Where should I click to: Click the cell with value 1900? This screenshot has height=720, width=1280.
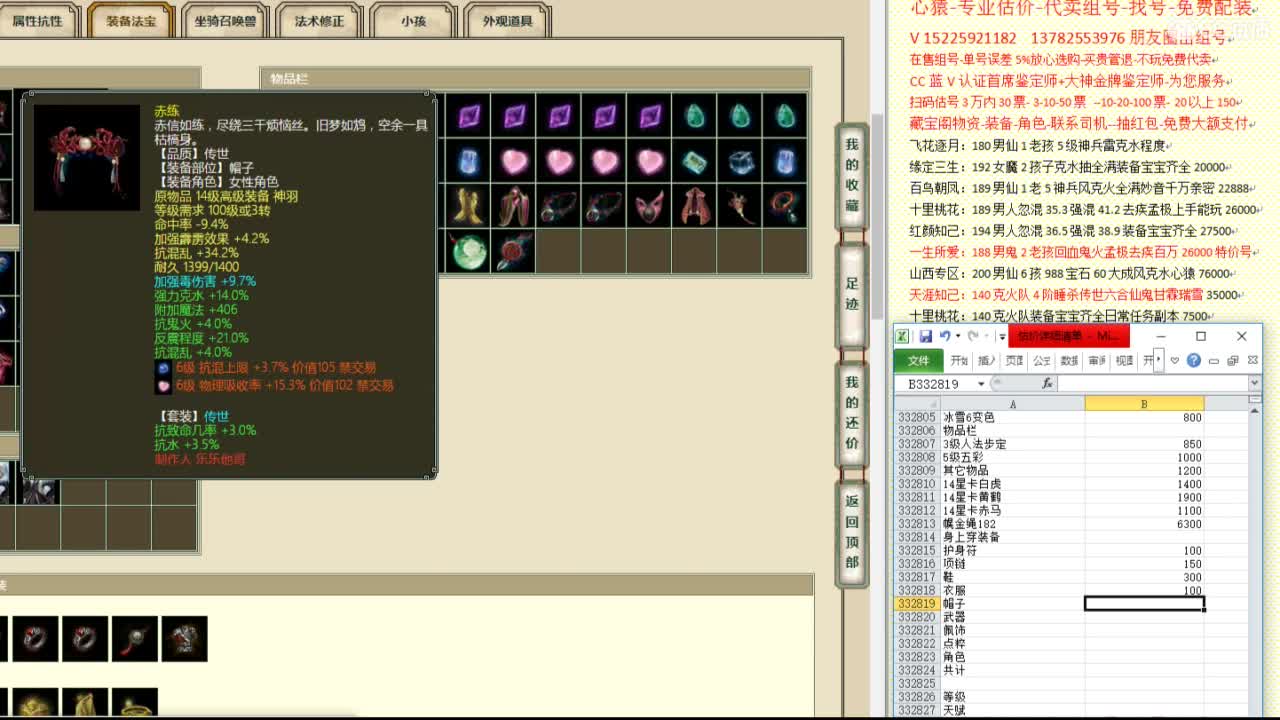1144,497
